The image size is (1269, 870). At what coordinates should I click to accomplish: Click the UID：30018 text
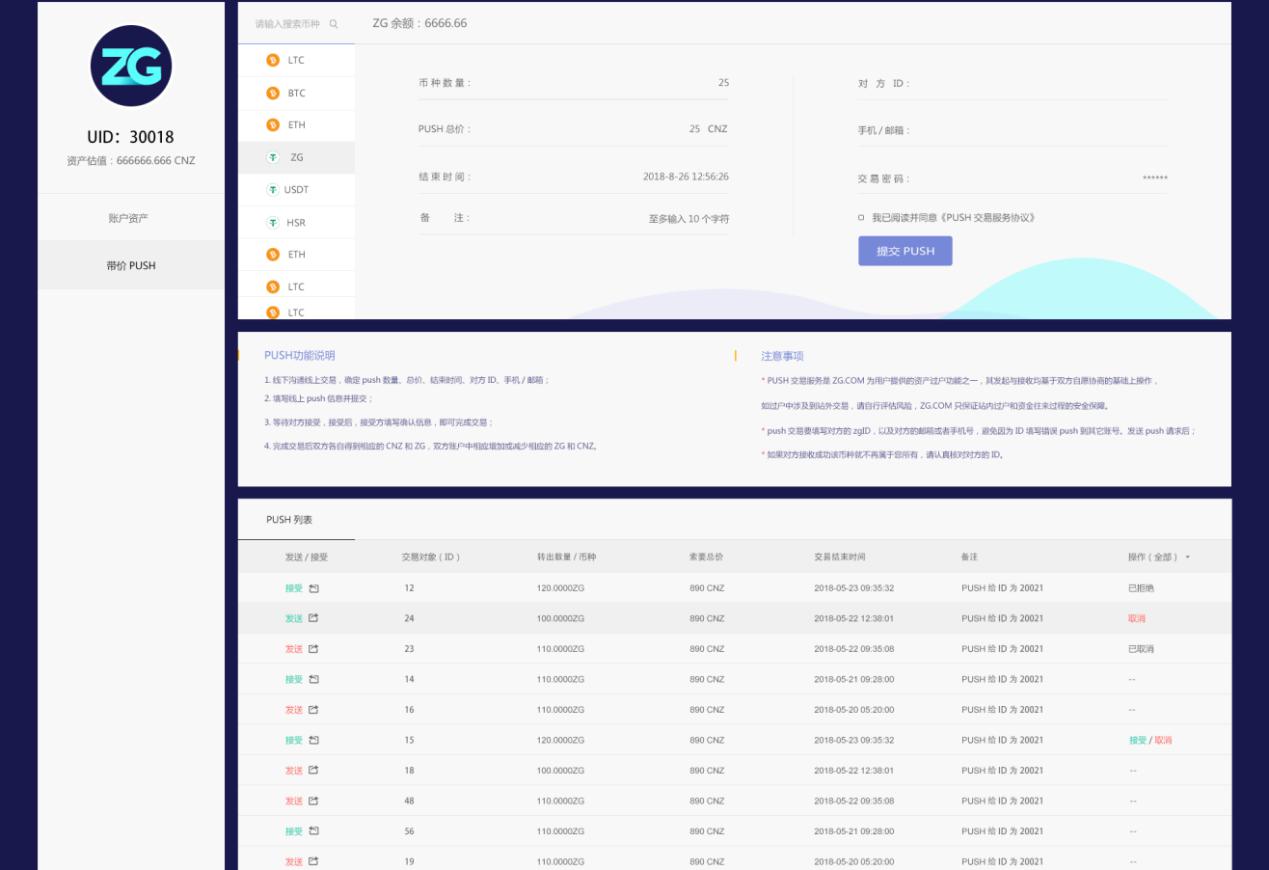pyautogui.click(x=131, y=137)
